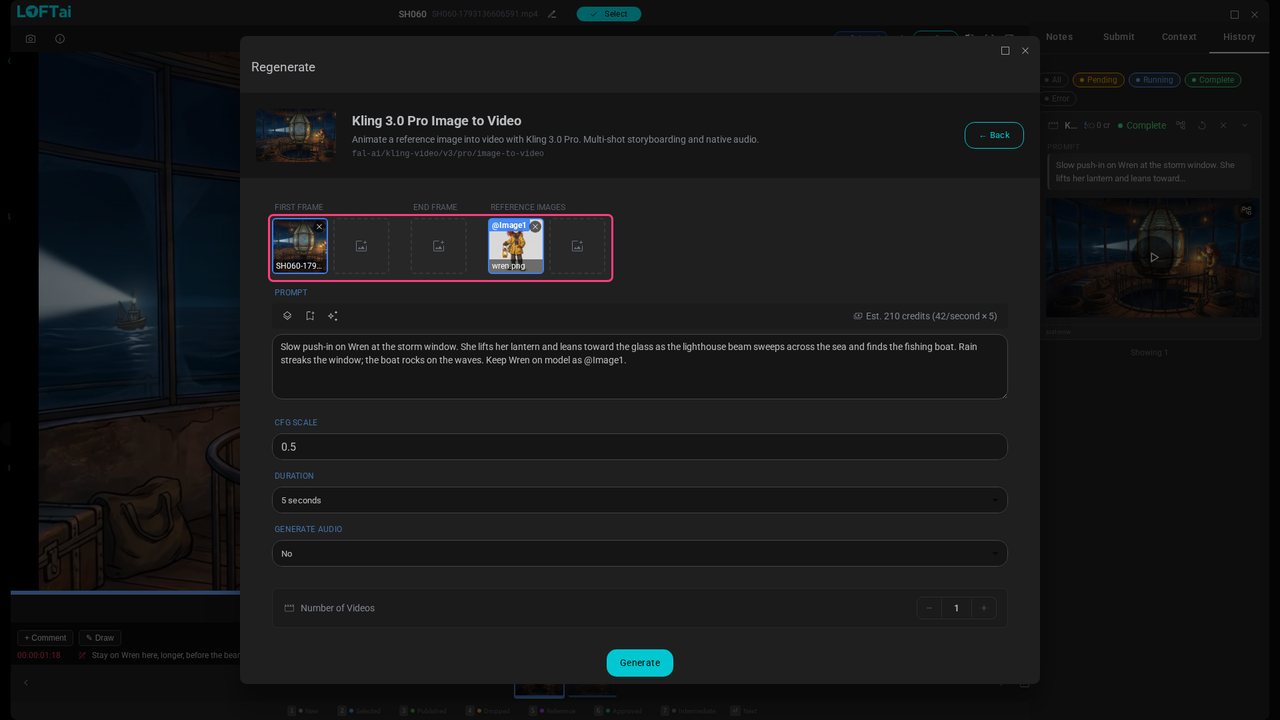
Task: Click the workflow icon on the history entry header
Action: [x=1181, y=126]
